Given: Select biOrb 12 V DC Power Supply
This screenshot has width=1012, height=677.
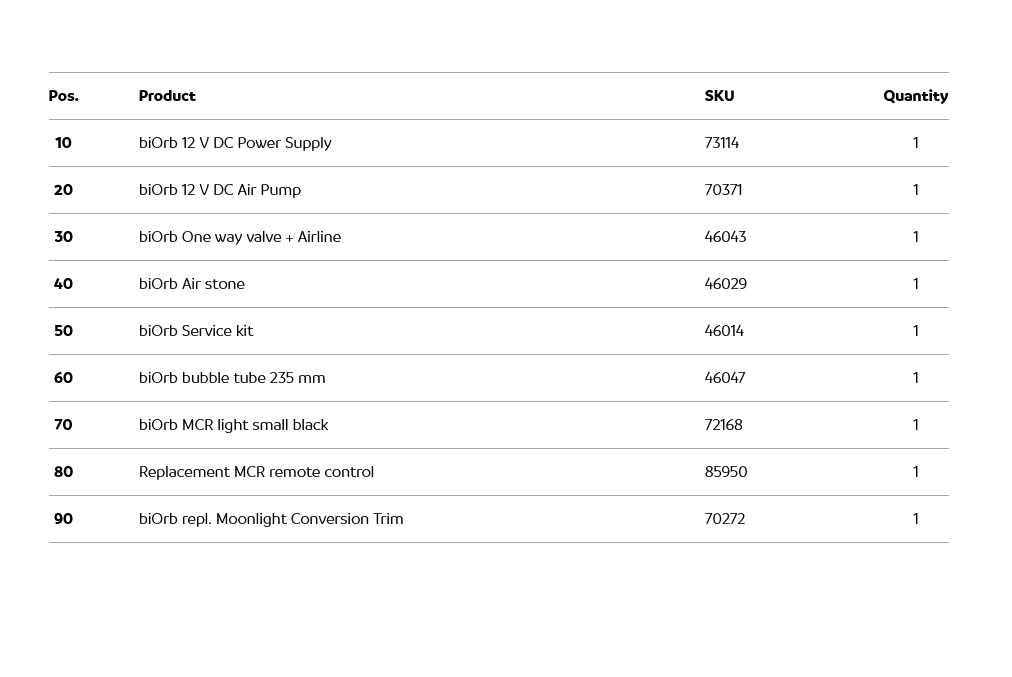Looking at the screenshot, I should point(235,143).
